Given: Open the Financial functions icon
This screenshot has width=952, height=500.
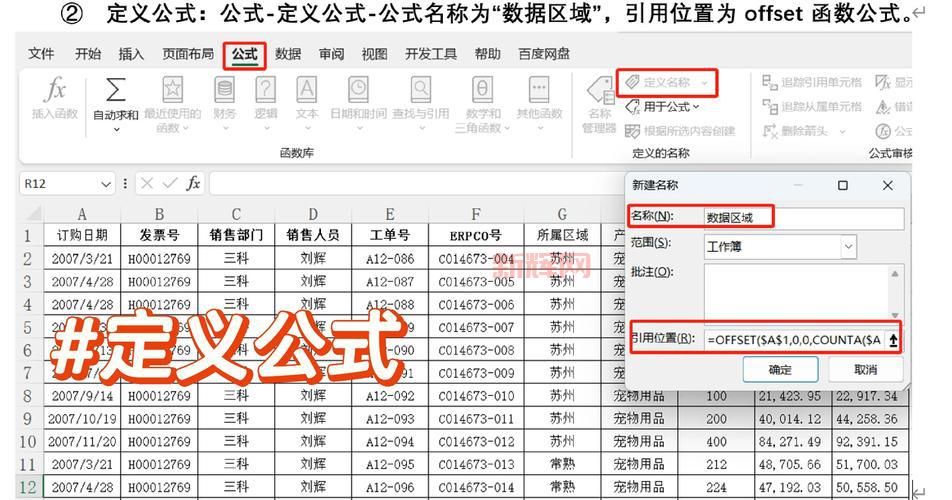Looking at the screenshot, I should pyautogui.click(x=224, y=90).
